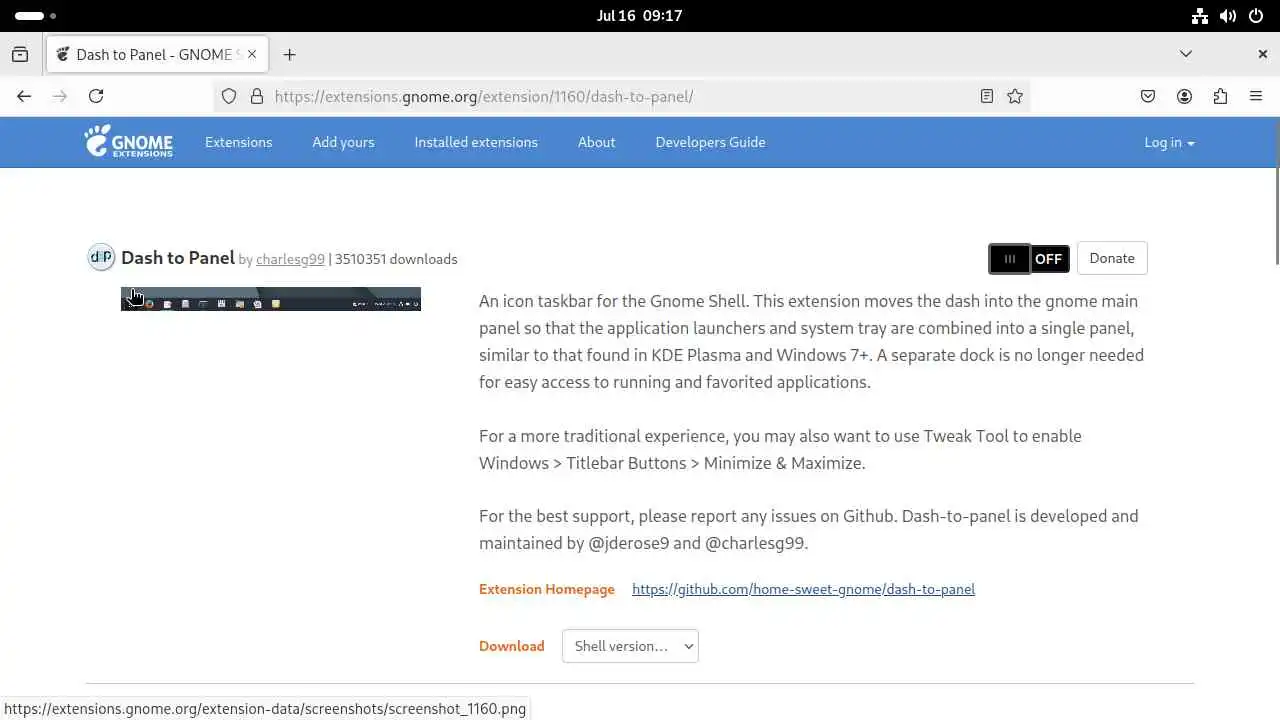Open the Extensions nav item

tap(238, 142)
